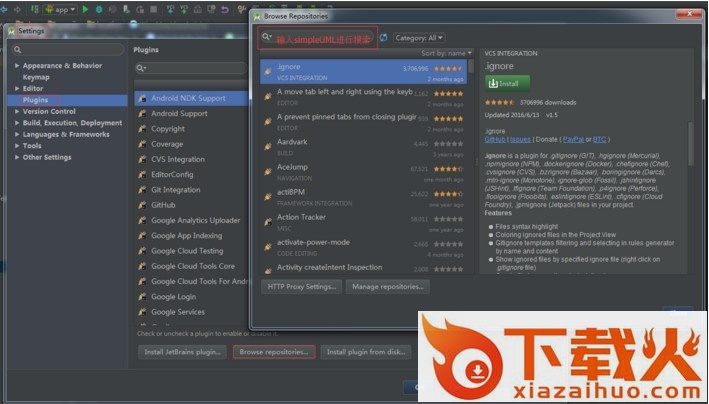Click the plugin description scrollbar

[690, 143]
